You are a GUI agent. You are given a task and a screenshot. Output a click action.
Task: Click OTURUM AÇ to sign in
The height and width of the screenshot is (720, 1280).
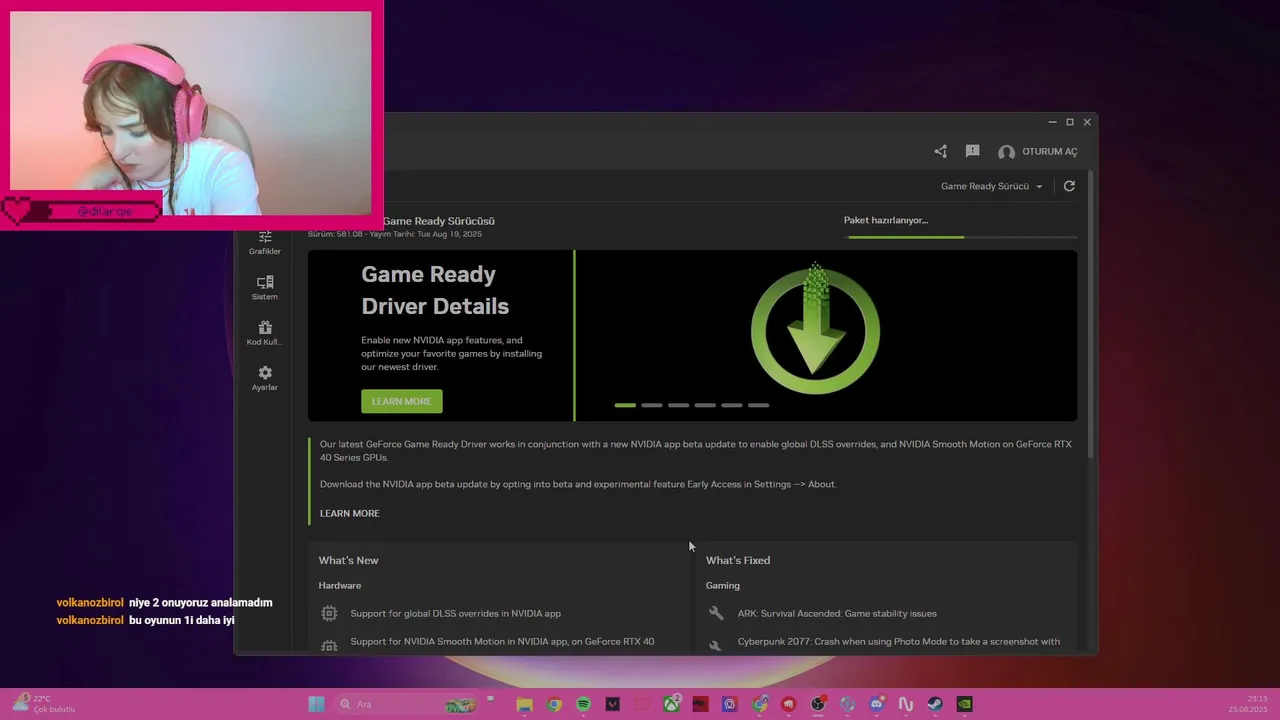tap(1050, 152)
